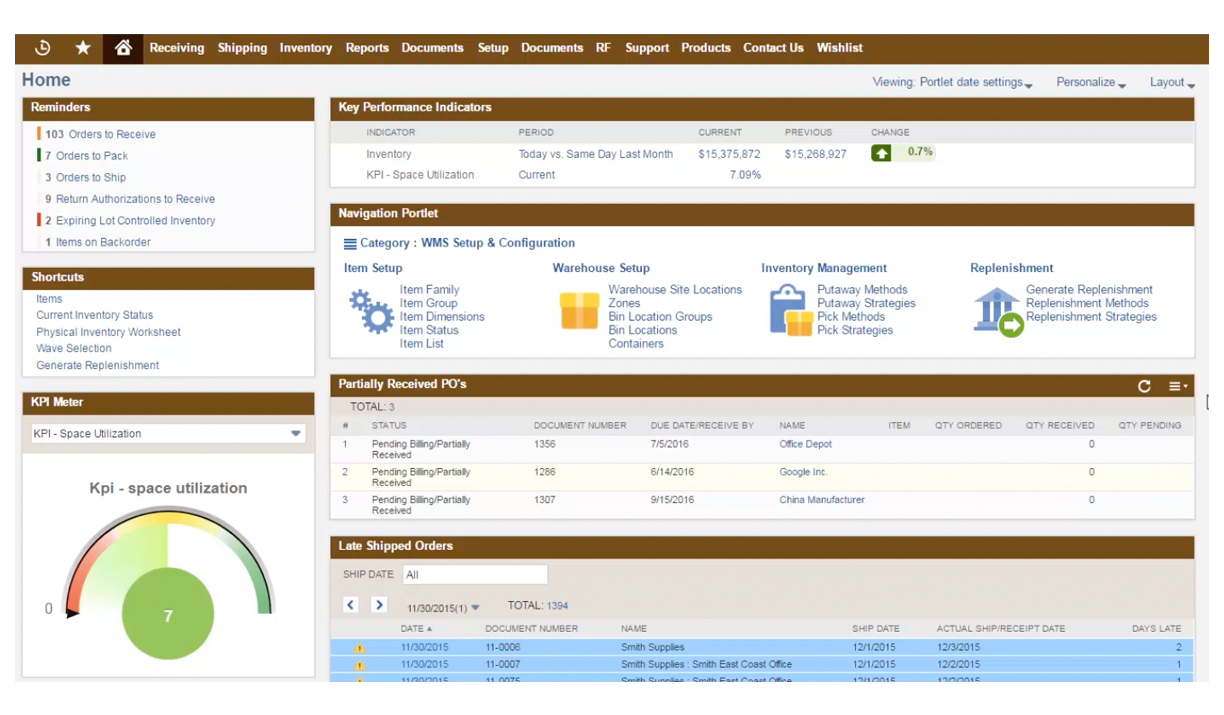Click the previous page arrow in Late Shipped Orders

(351, 605)
